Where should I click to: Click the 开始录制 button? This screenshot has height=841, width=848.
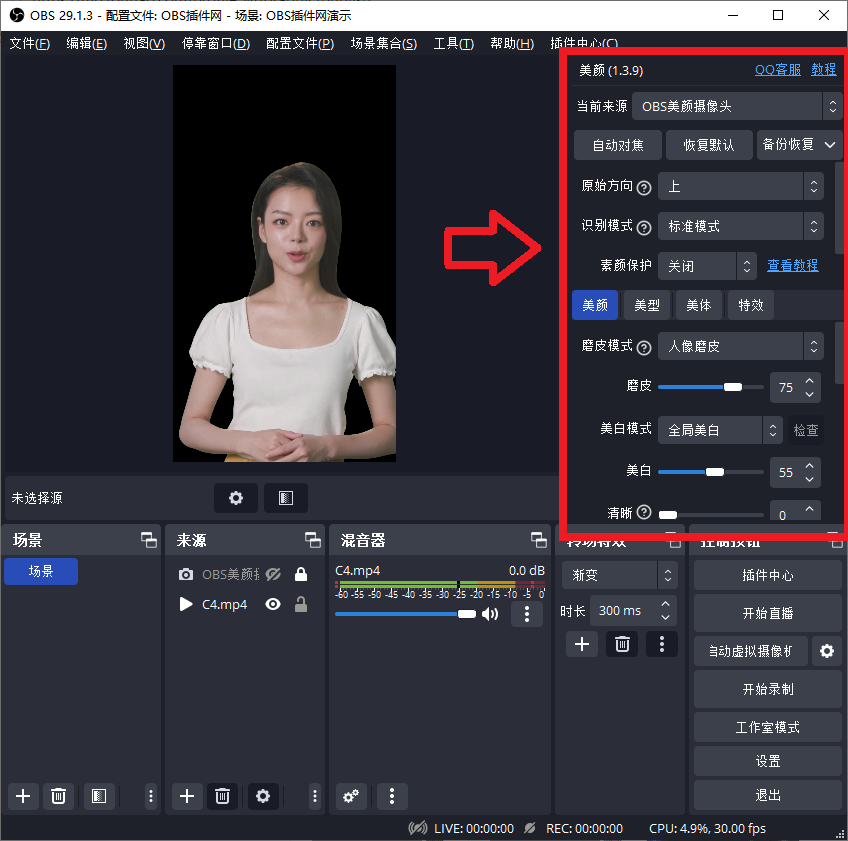(768, 689)
